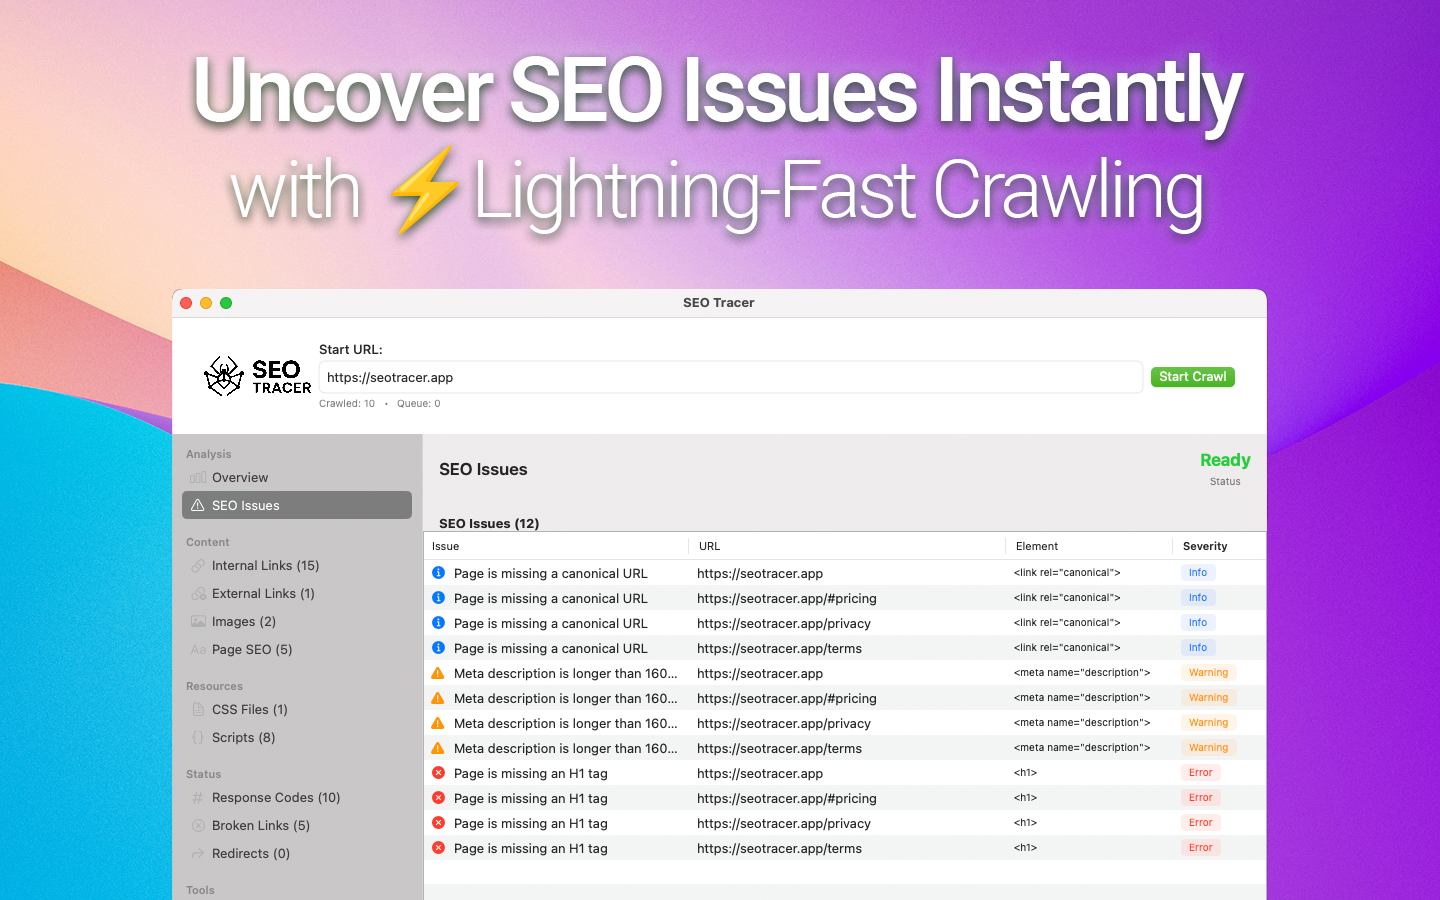Click error icon for privacy H1 row
This screenshot has height=900, width=1440.
click(438, 823)
